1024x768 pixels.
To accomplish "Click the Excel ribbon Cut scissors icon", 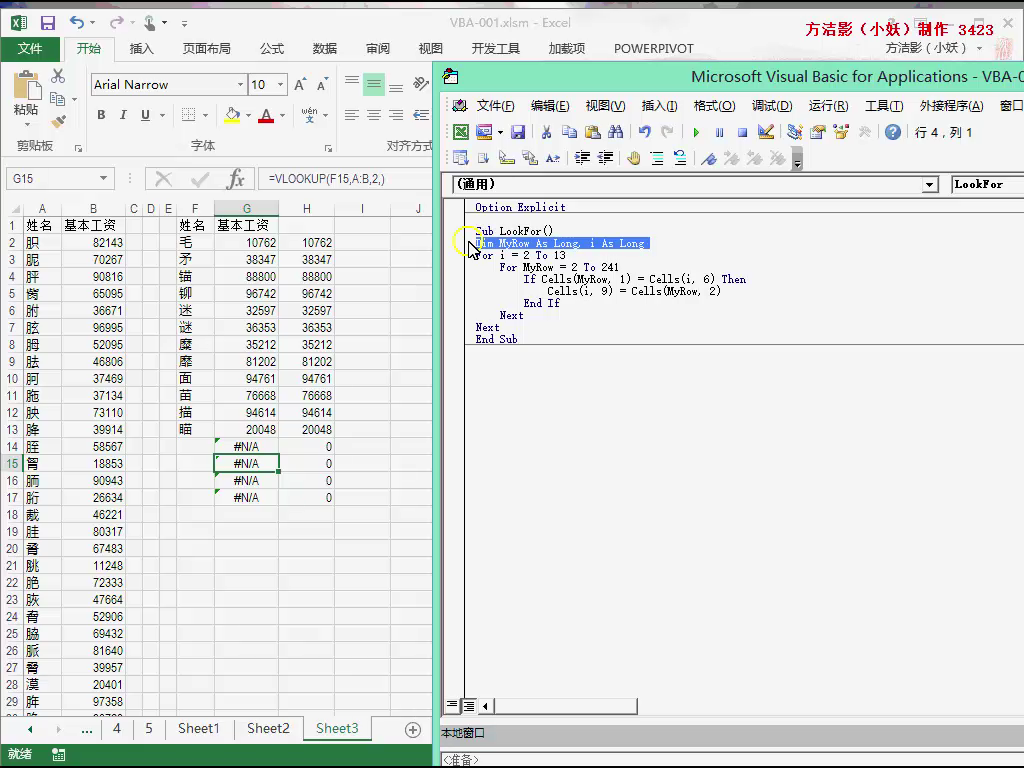I will tap(58, 76).
